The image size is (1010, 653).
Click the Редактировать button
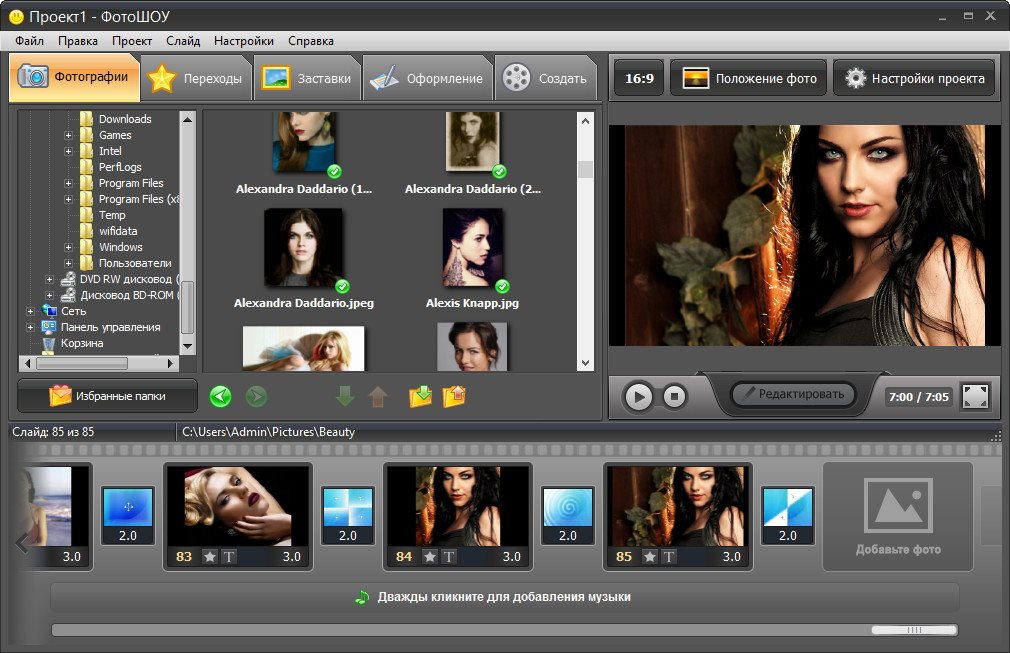point(793,394)
